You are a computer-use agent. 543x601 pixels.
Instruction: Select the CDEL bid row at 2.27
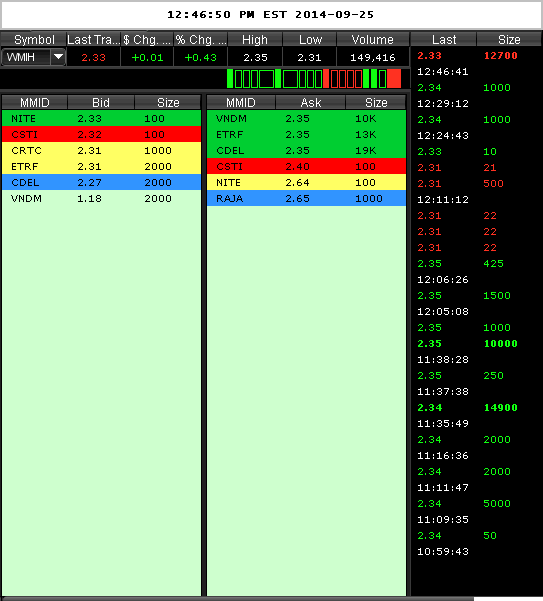coord(102,182)
